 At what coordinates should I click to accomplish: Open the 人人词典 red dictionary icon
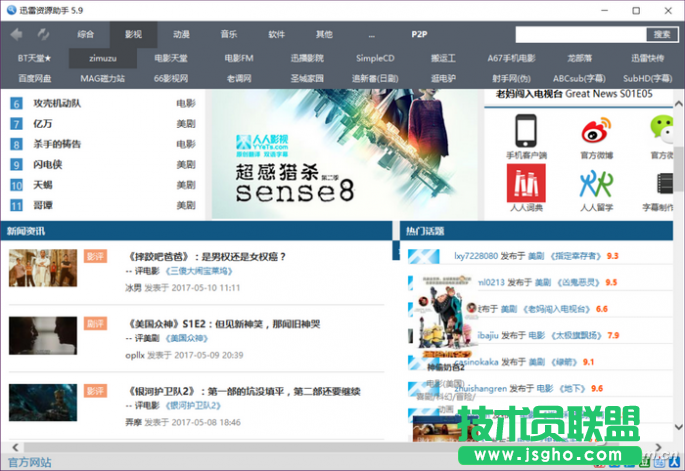526,183
